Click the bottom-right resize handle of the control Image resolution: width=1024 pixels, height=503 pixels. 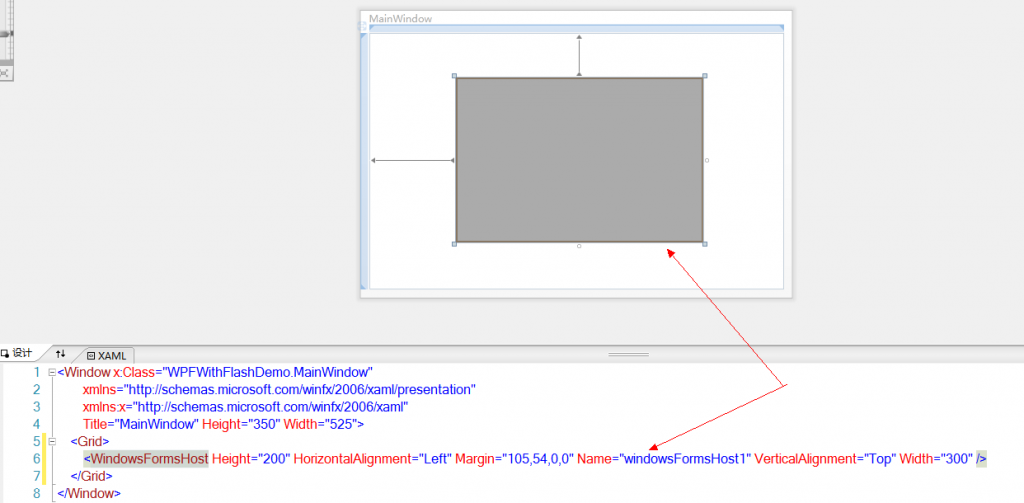(705, 244)
